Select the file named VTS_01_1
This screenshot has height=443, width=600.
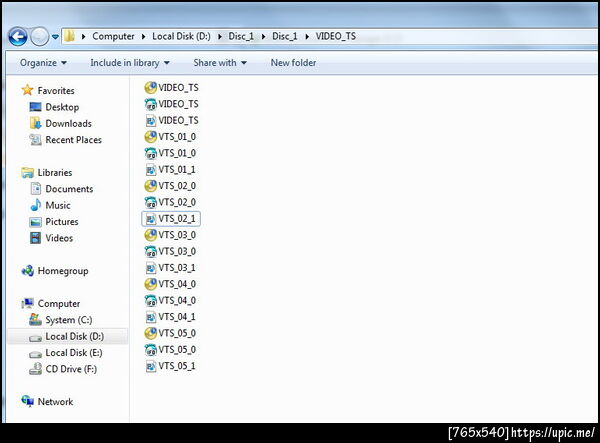(x=170, y=169)
